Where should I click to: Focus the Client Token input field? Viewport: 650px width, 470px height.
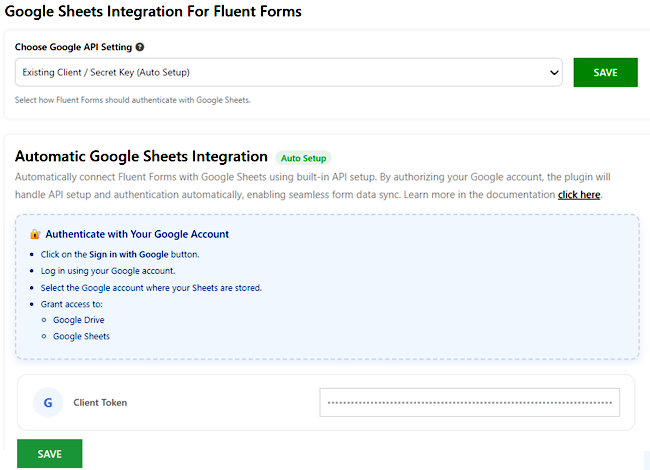469,402
